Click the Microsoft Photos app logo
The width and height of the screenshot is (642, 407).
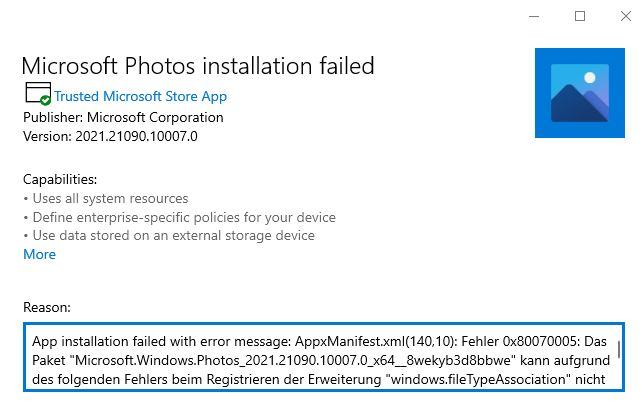click(x=579, y=93)
